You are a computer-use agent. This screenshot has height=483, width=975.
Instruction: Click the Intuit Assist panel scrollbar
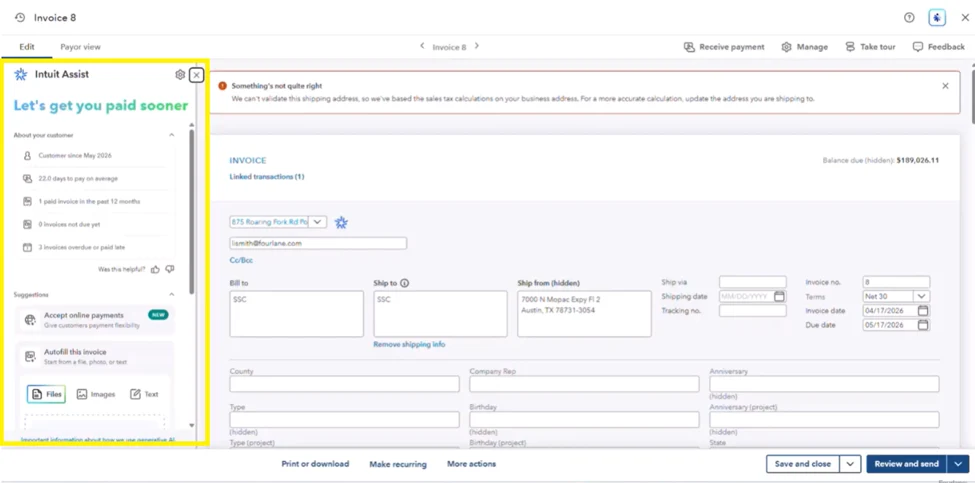click(x=192, y=211)
